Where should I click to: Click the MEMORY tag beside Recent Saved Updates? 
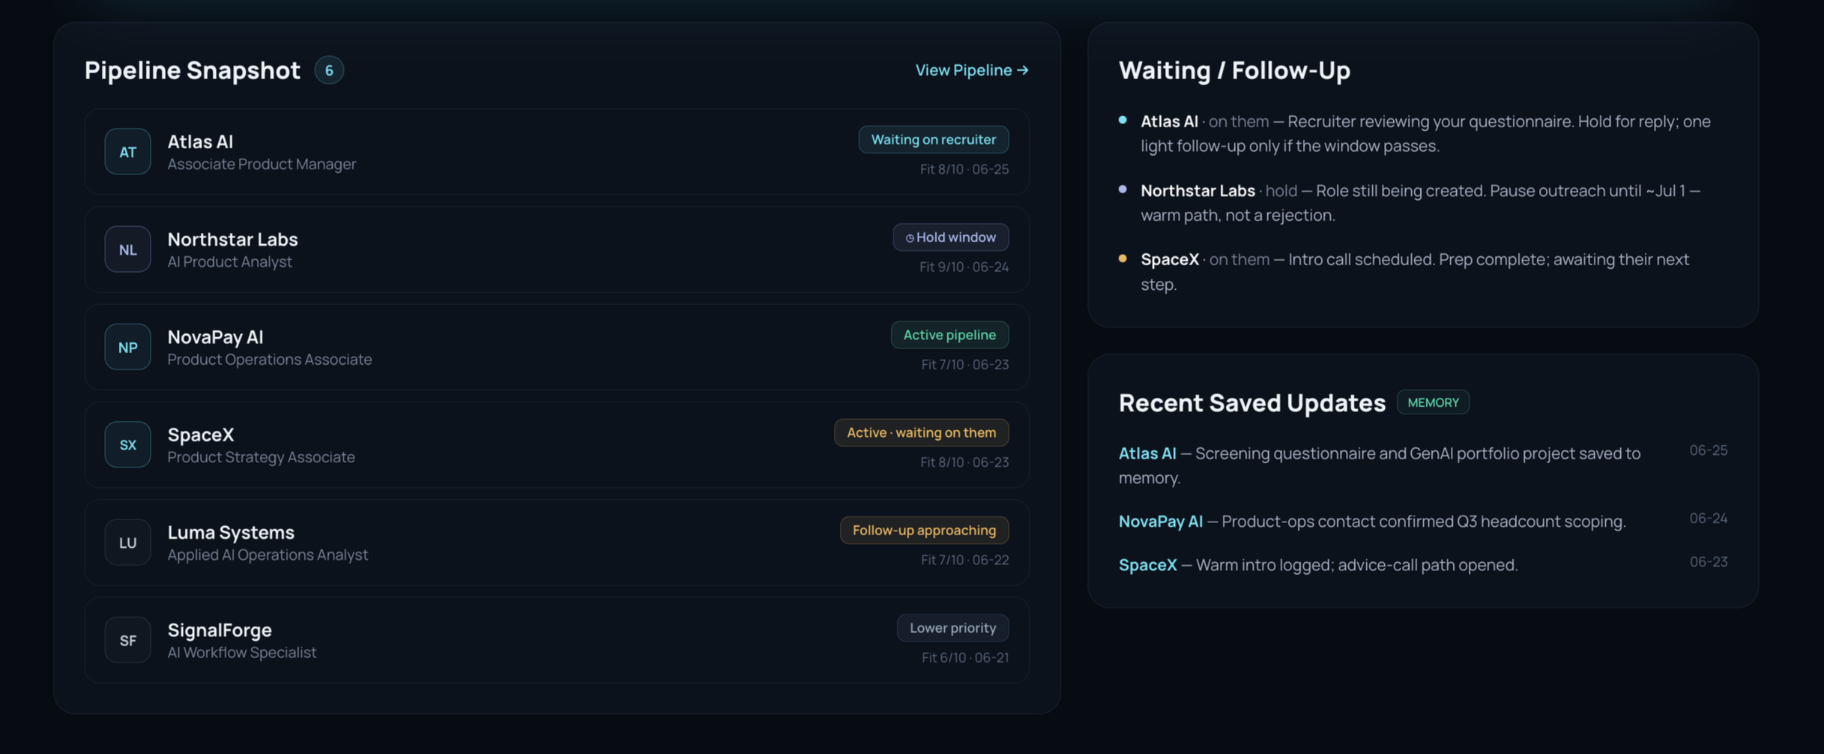point(1433,403)
